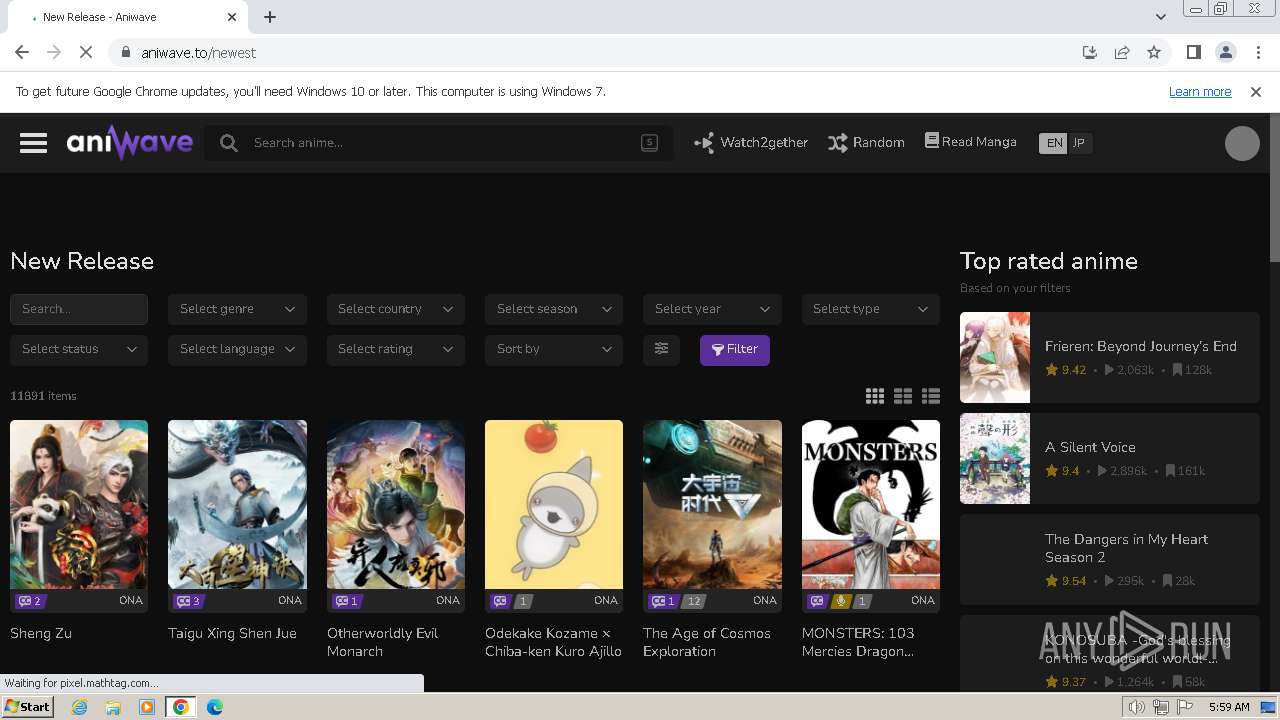Open advanced filter sliders icon
Viewport: 1280px width, 720px height.
coord(661,349)
